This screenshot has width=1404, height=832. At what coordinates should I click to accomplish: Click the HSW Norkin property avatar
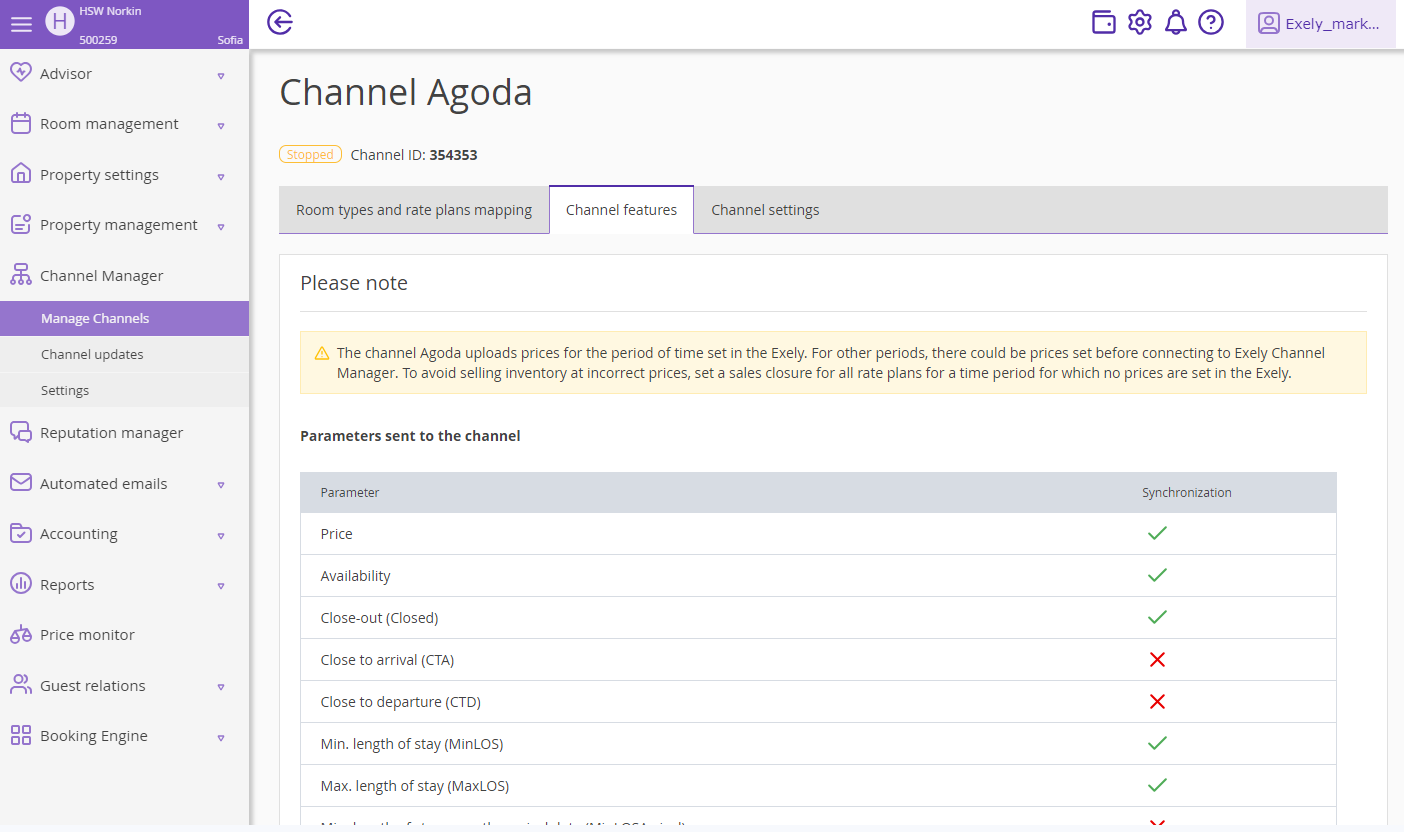pos(60,21)
